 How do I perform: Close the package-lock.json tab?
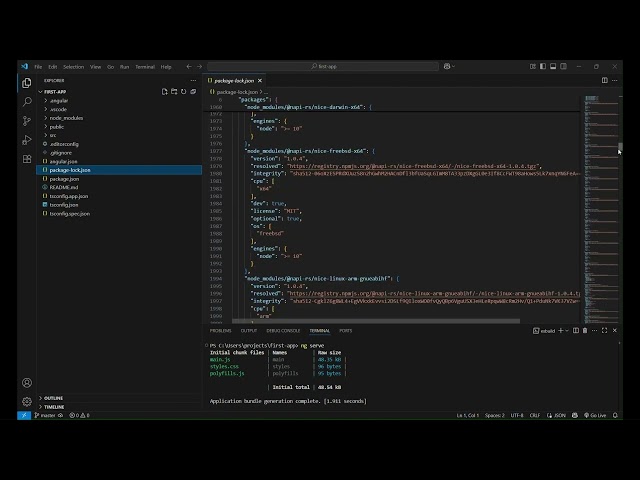tap(260, 81)
